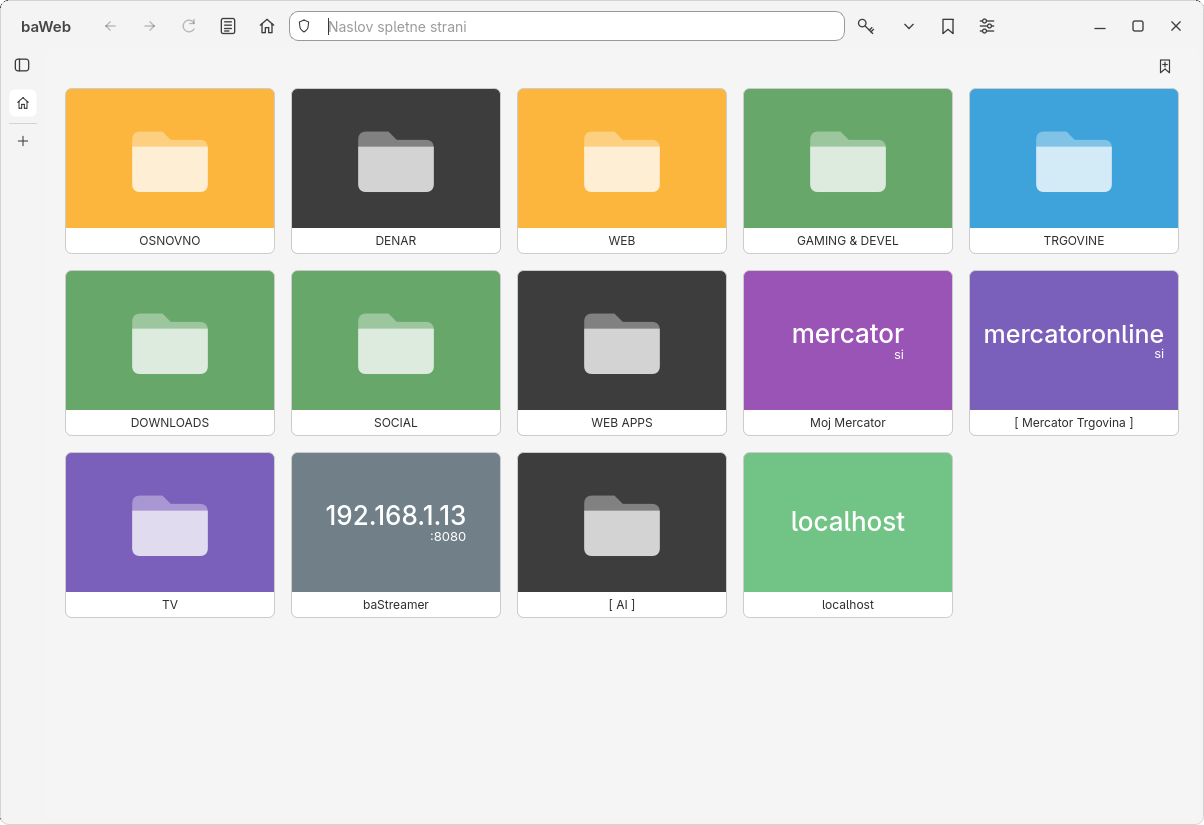Click the shield security icon in address bar
The image size is (1204, 825).
pos(305,26)
